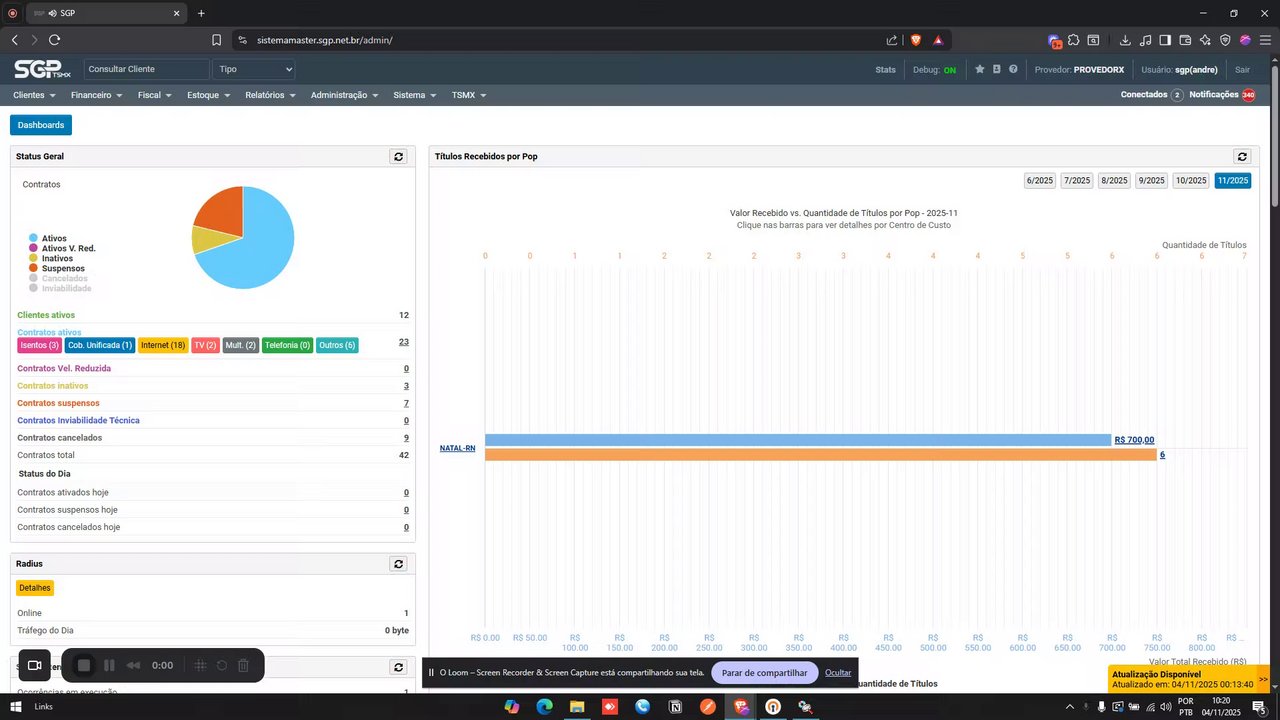Expand the Estoque menu
Screen dimensions: 1280x720
point(208,95)
